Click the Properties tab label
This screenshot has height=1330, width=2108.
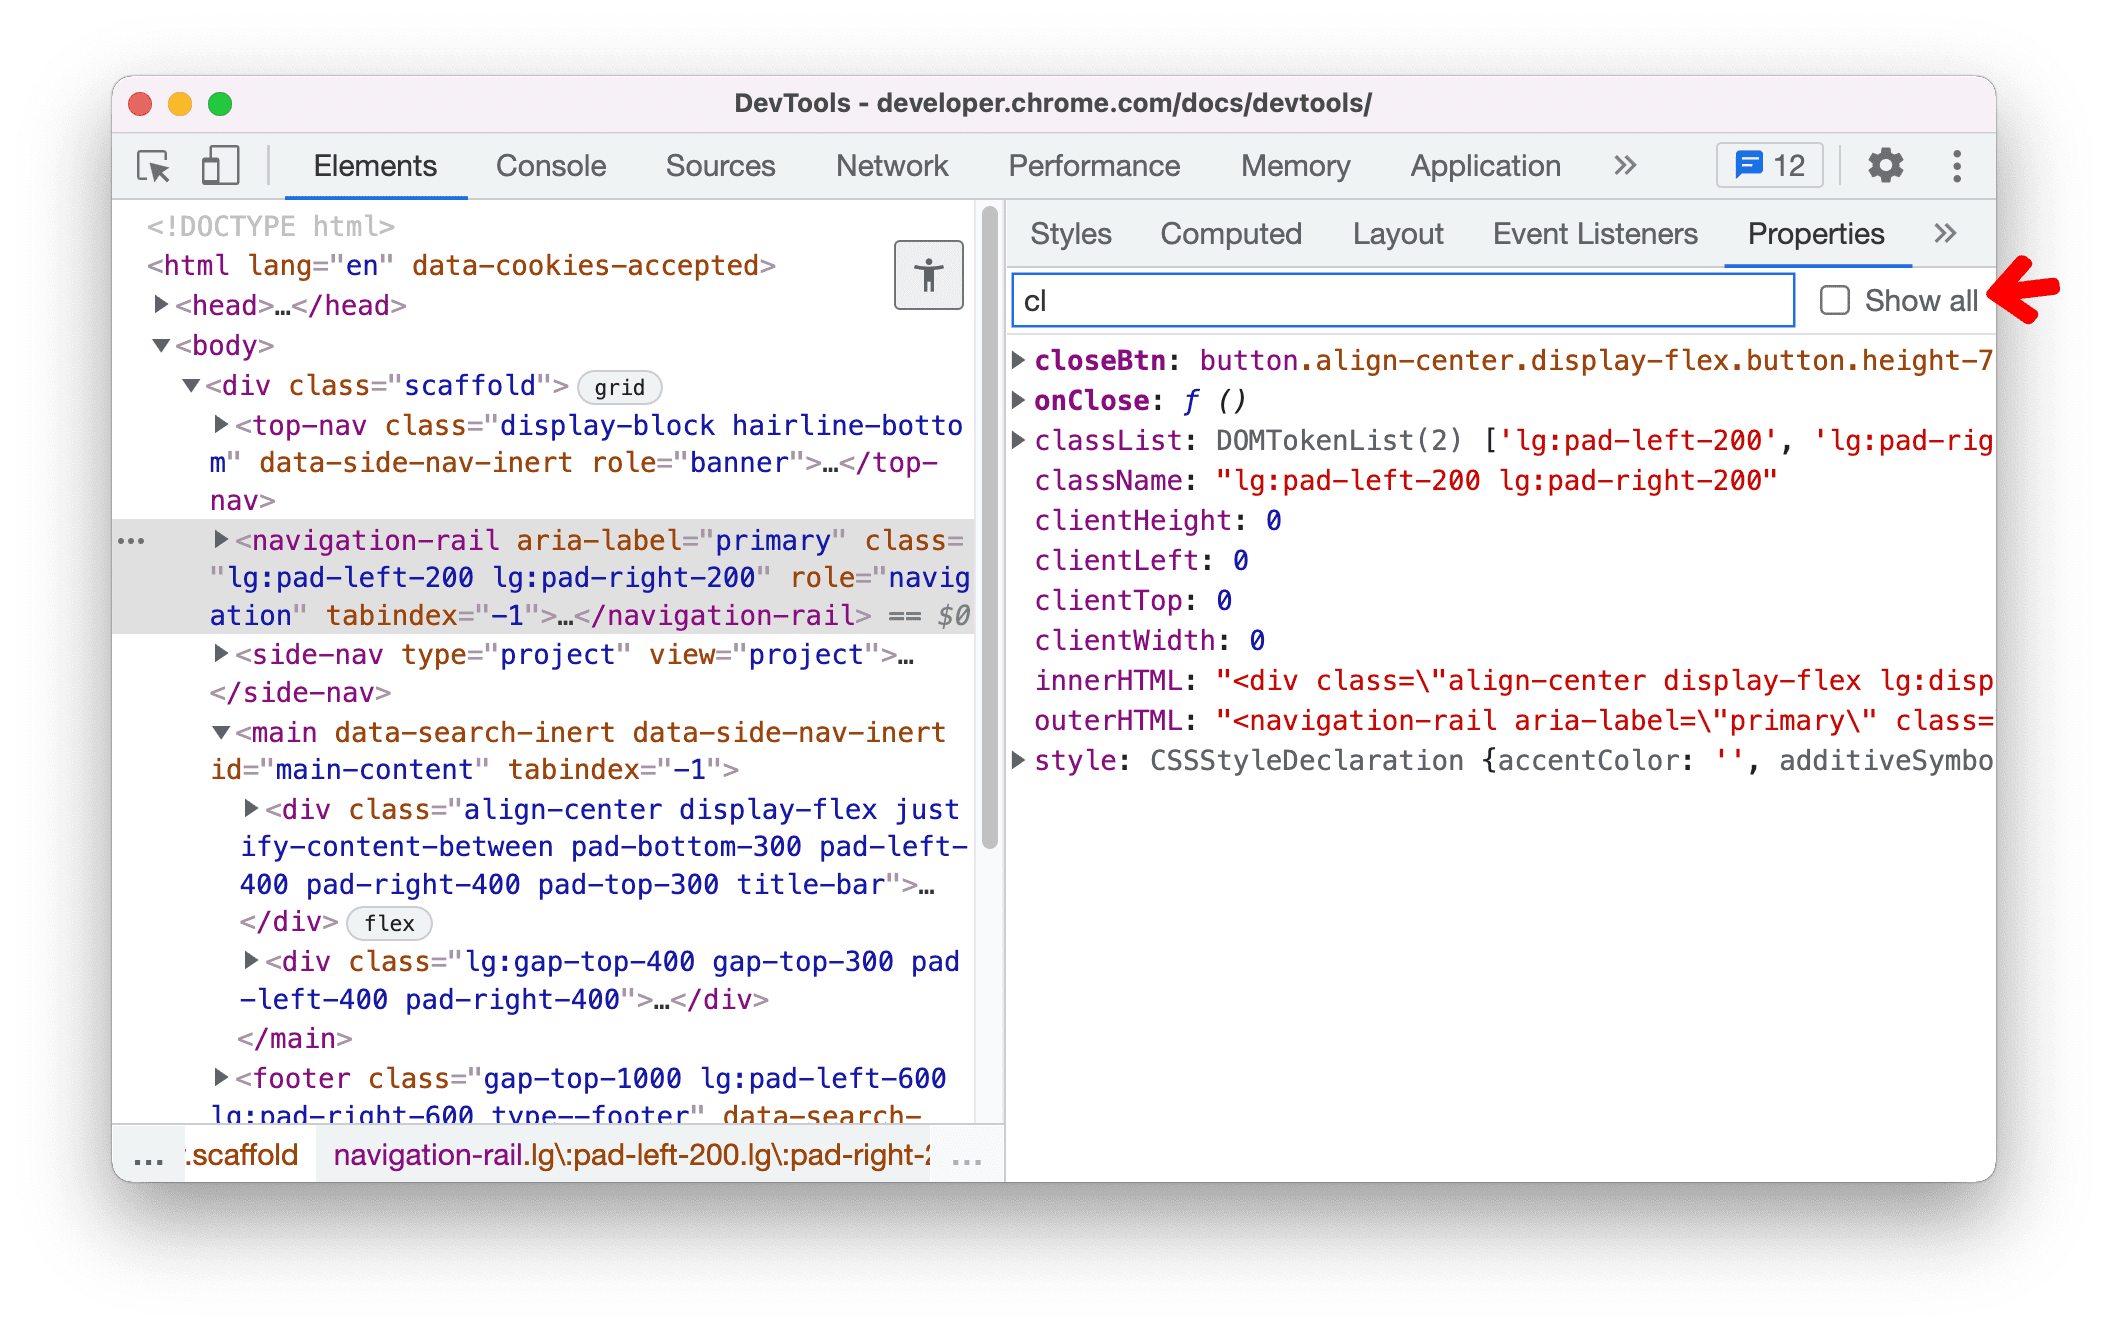click(1814, 234)
